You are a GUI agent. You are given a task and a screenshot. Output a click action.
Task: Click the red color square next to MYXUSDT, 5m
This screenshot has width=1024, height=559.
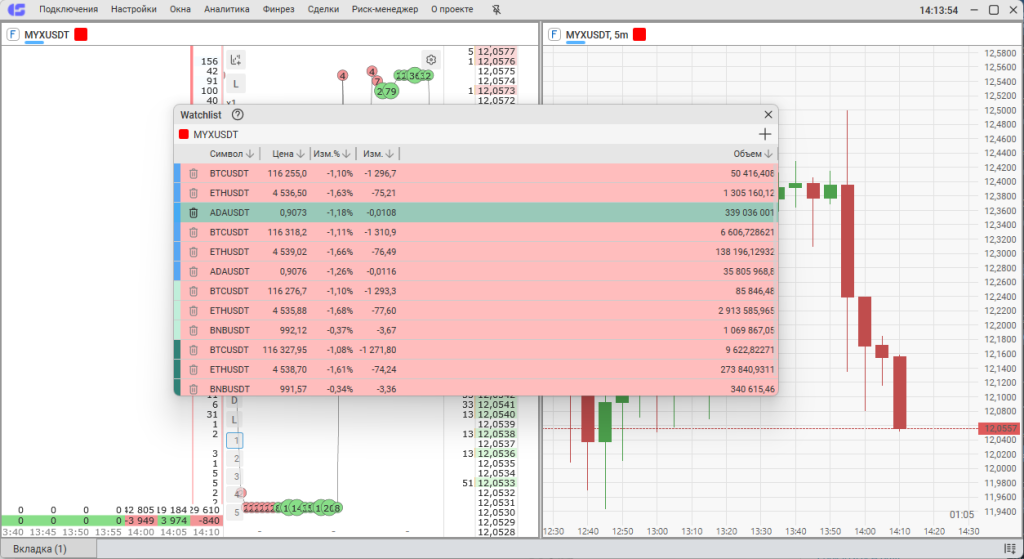coord(639,35)
